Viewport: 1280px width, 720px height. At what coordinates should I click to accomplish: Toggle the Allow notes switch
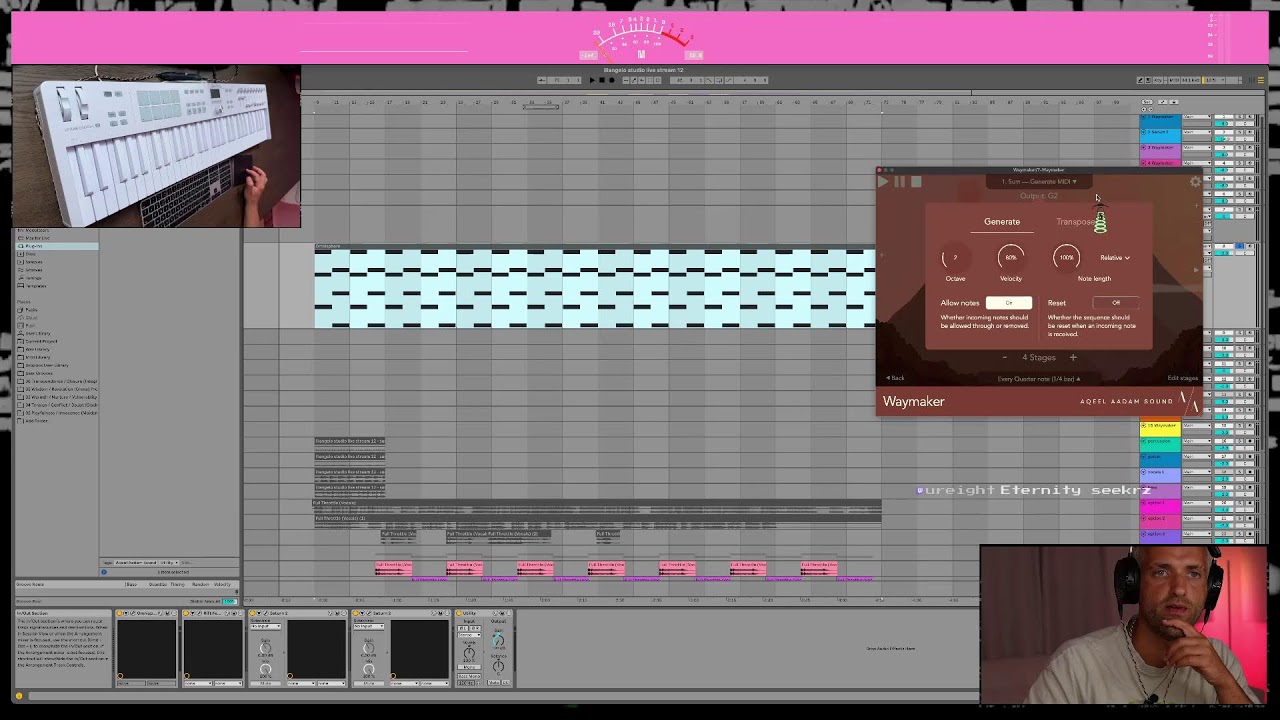[x=1009, y=303]
